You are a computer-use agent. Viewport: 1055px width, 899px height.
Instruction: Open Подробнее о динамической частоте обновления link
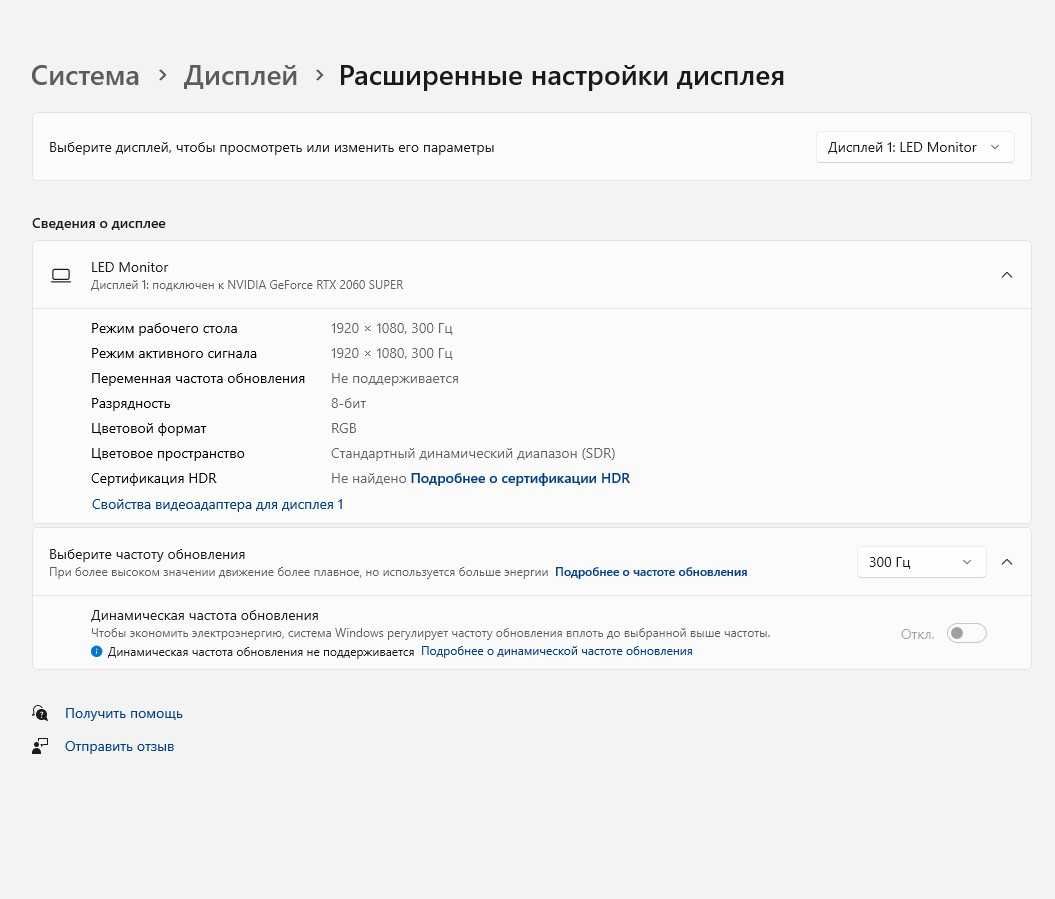pos(556,651)
